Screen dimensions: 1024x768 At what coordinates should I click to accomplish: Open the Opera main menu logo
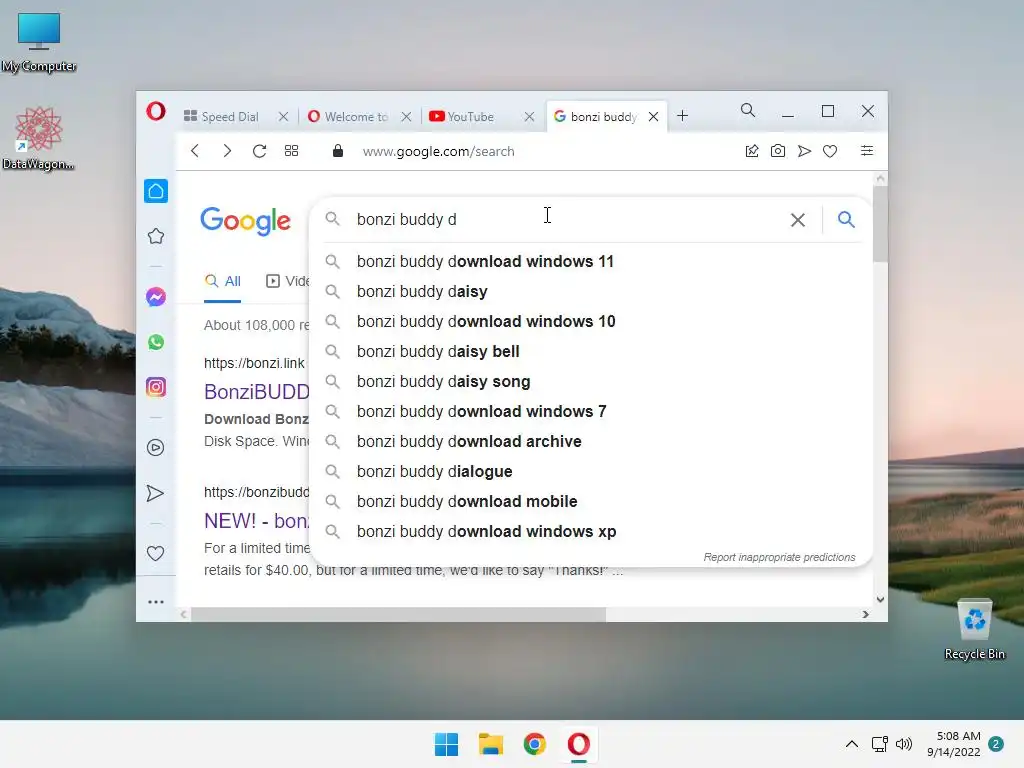(x=155, y=112)
